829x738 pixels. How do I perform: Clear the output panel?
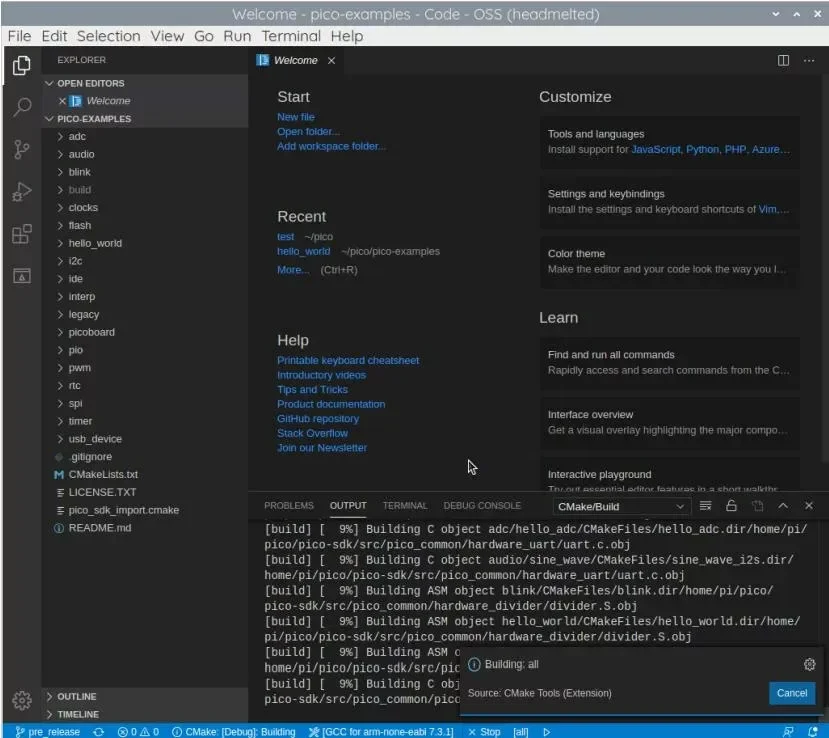[705, 506]
